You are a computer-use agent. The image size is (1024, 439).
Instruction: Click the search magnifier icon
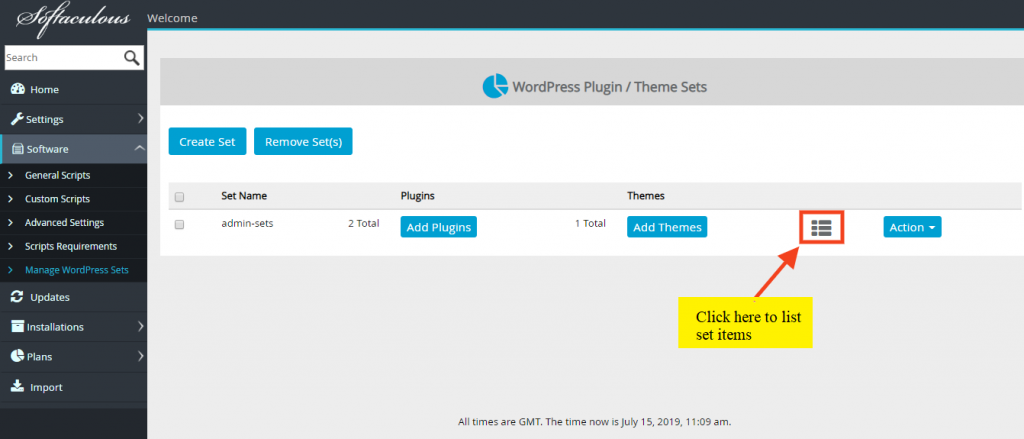point(132,57)
